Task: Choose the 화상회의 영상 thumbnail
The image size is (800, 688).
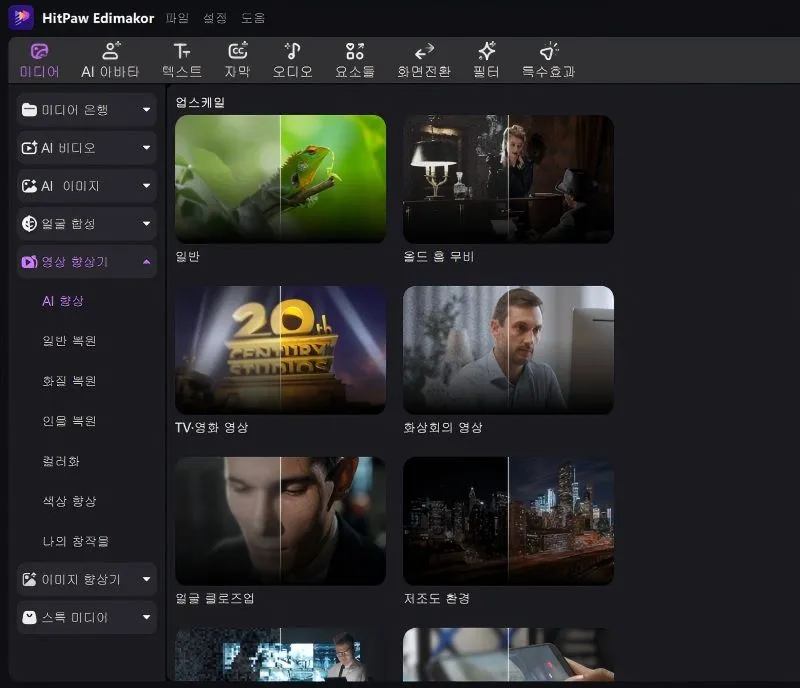Action: coord(508,350)
